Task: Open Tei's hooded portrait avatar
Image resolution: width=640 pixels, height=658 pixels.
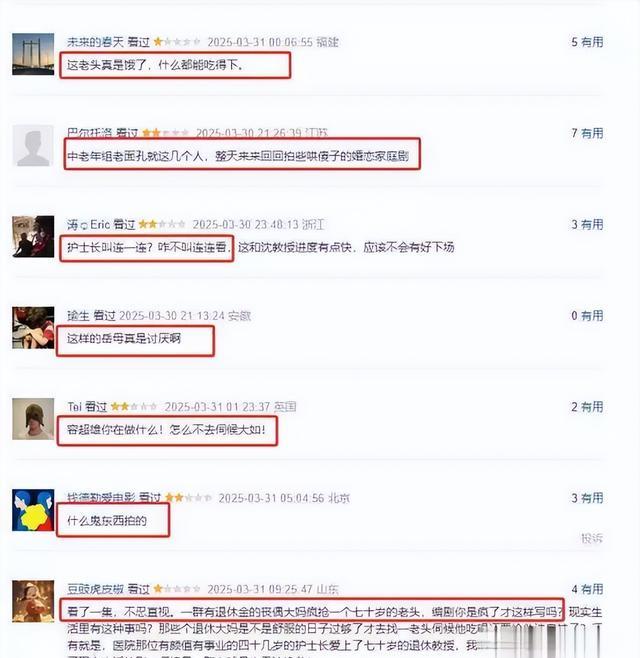Action: (x=33, y=419)
